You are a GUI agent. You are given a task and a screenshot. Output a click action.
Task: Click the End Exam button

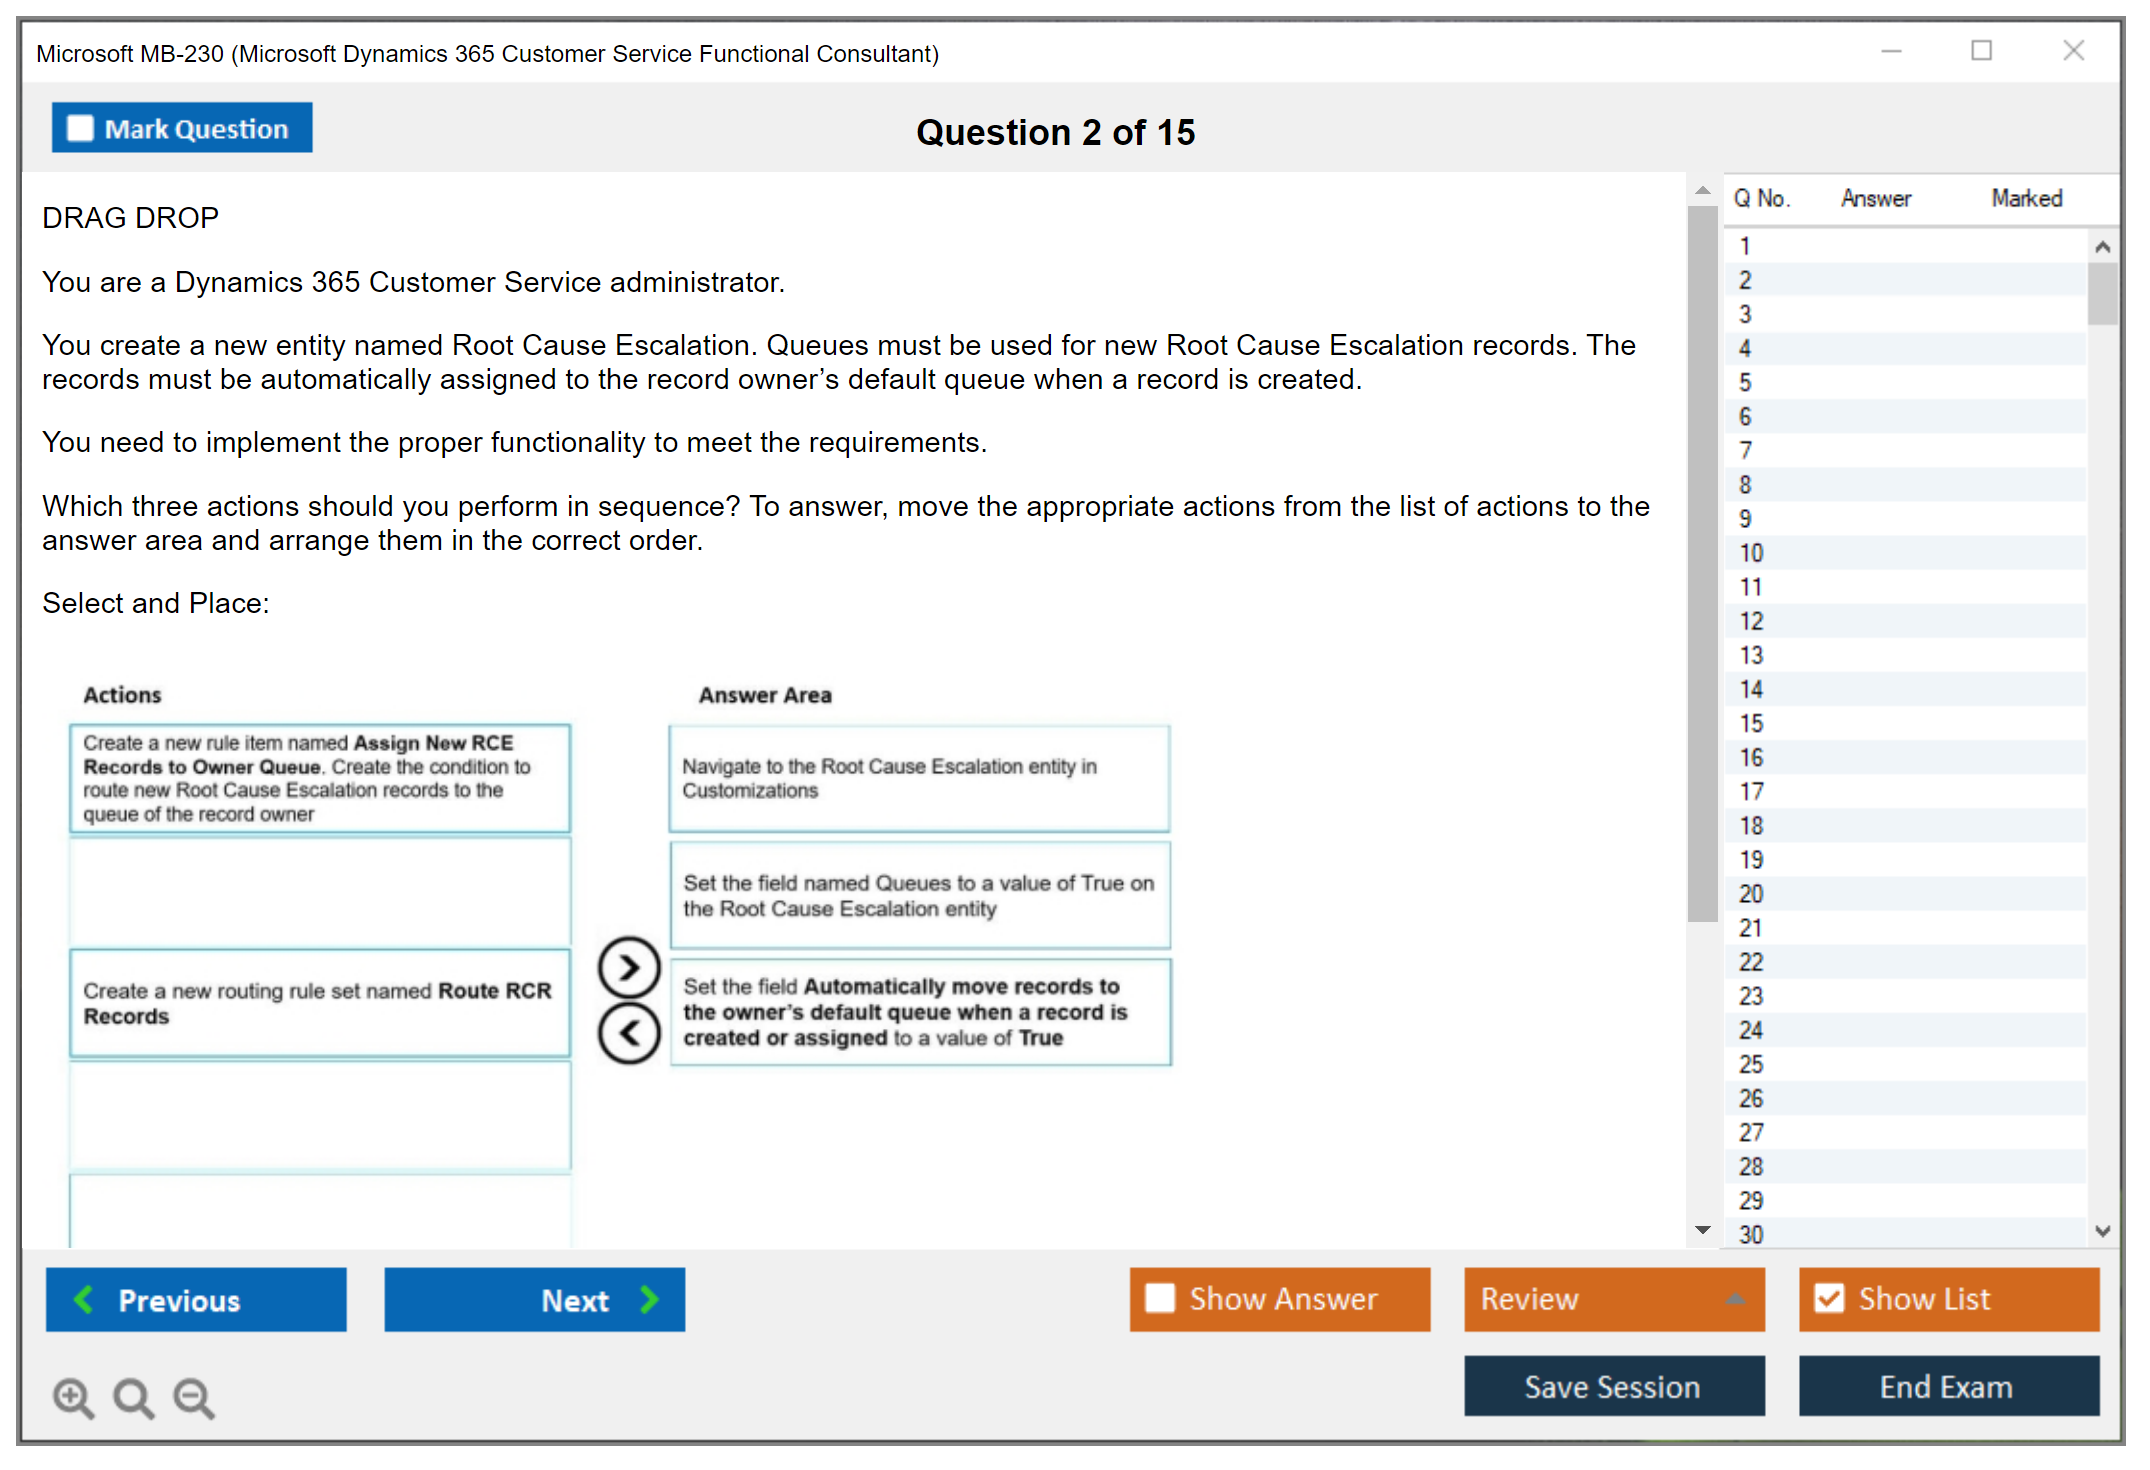tap(1947, 1386)
